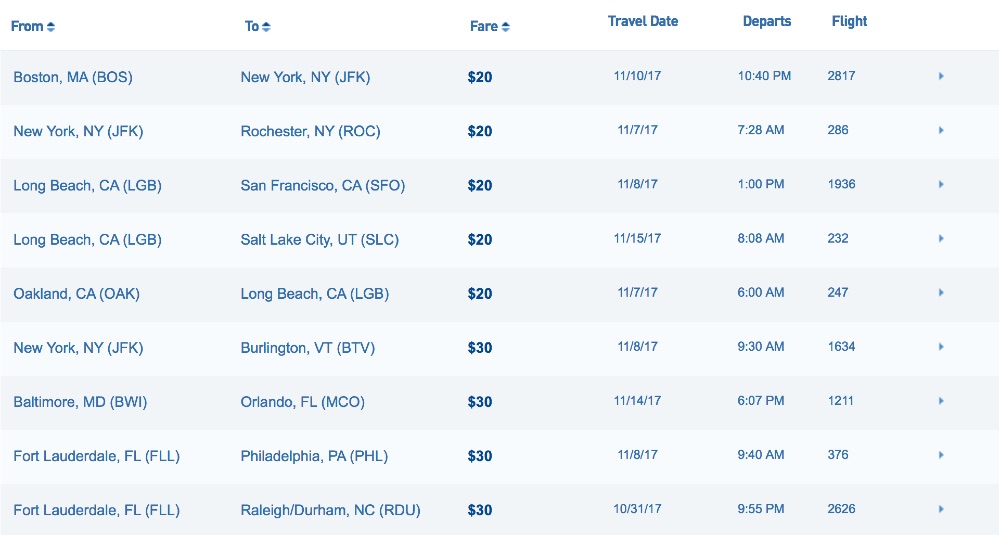The image size is (999, 535).
Task: Open arrow for flight 376 to Philadelphia
Action: [x=941, y=455]
